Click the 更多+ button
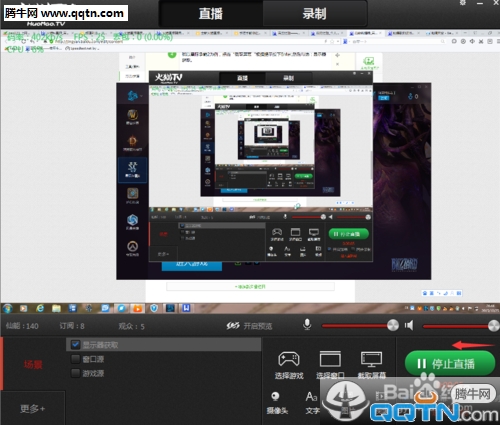 pos(32,408)
